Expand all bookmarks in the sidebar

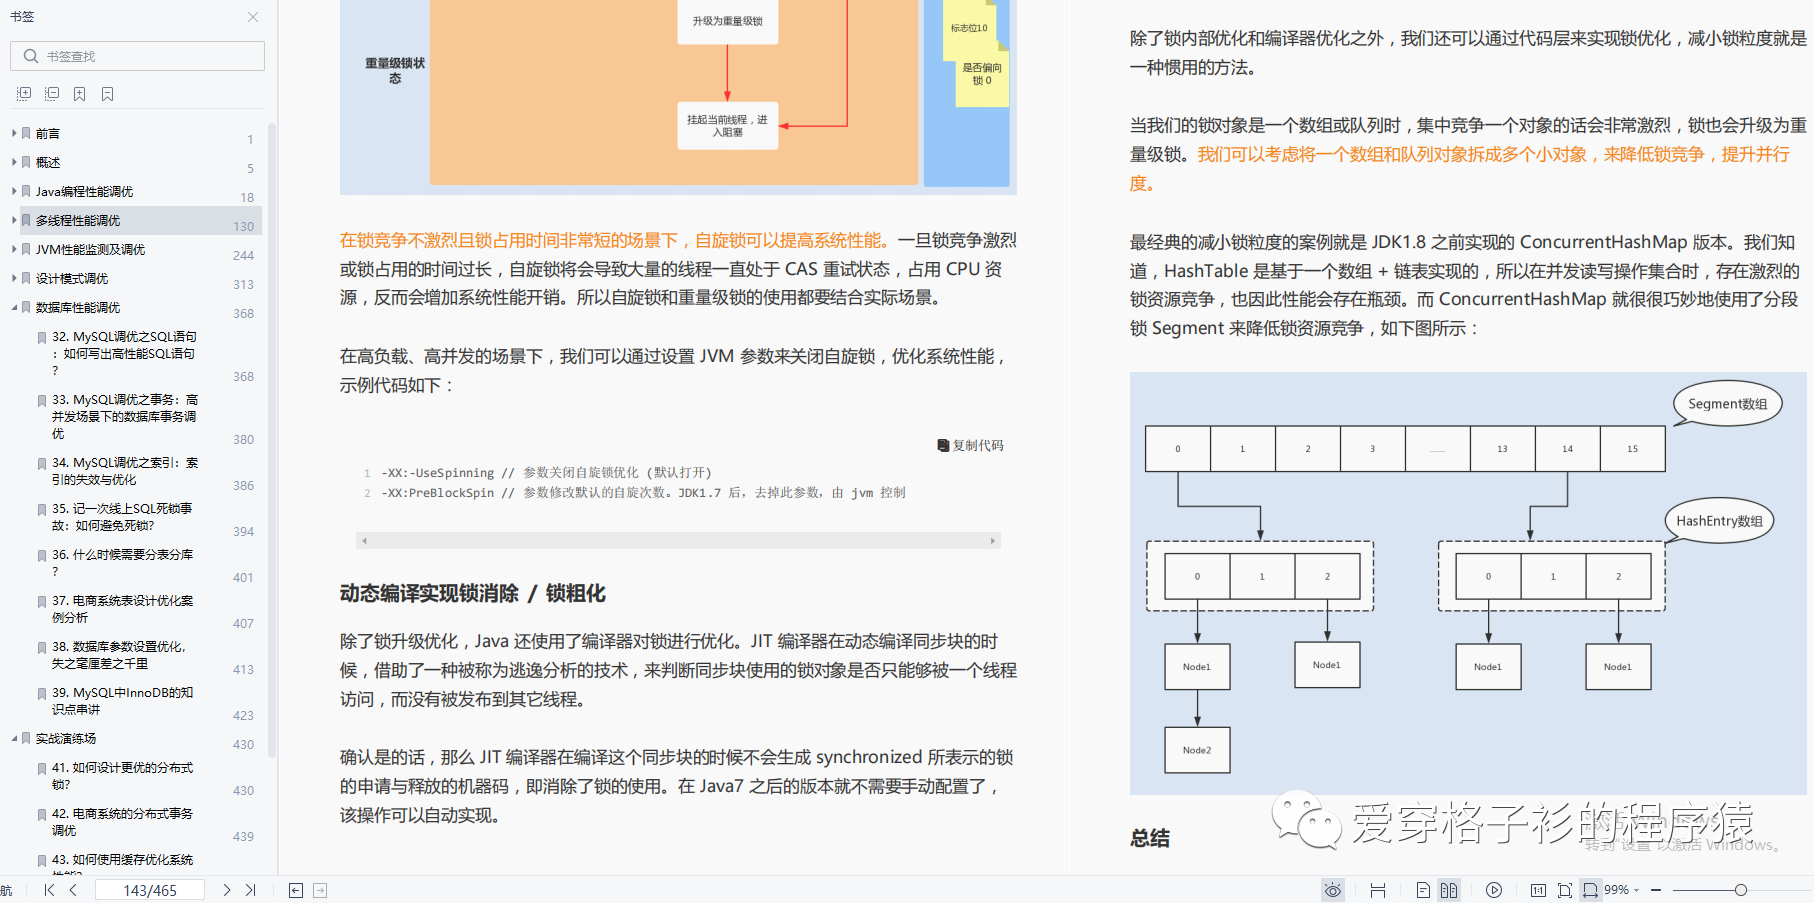pyautogui.click(x=23, y=92)
